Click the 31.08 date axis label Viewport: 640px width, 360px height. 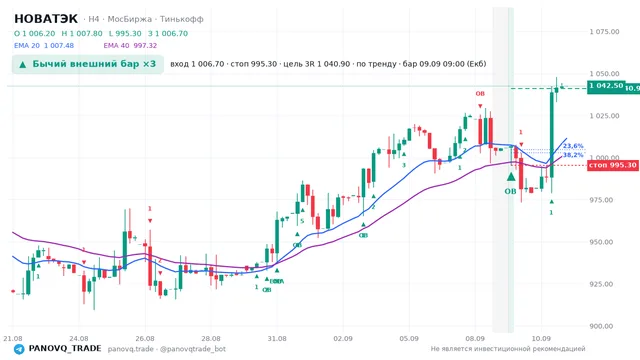coord(277,338)
